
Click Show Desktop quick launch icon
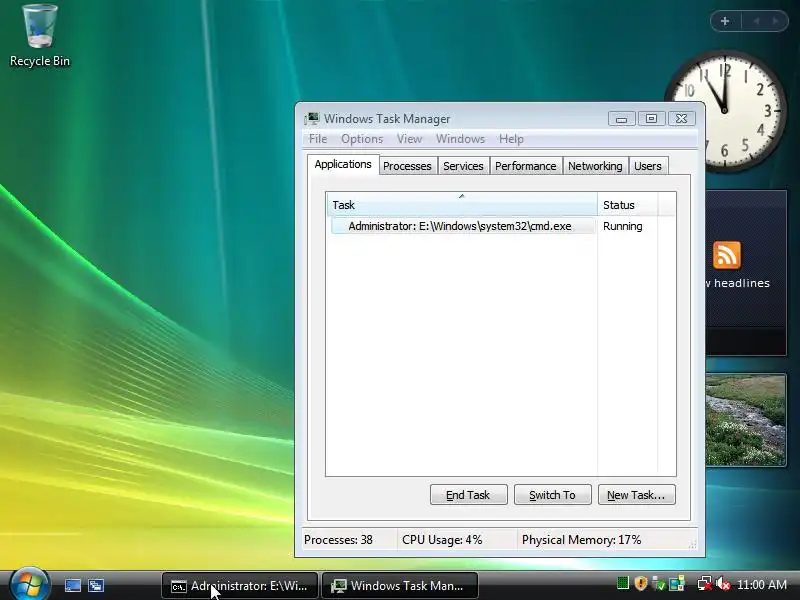(x=72, y=585)
